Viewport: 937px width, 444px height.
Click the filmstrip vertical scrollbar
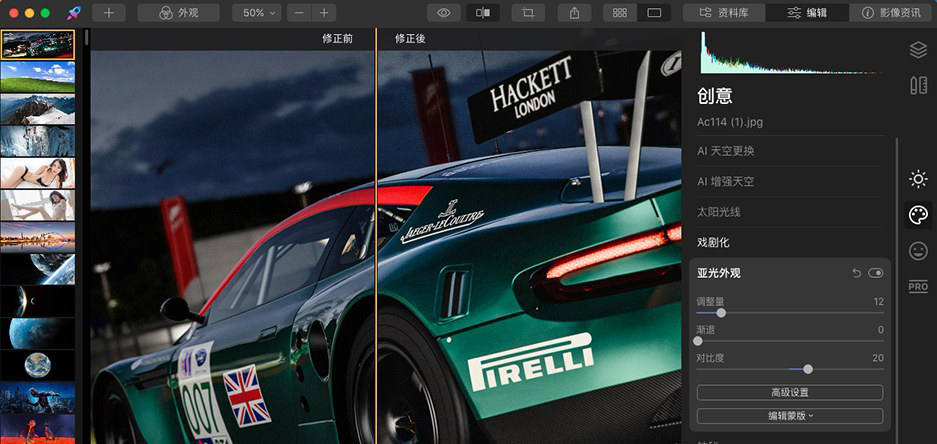coord(87,38)
